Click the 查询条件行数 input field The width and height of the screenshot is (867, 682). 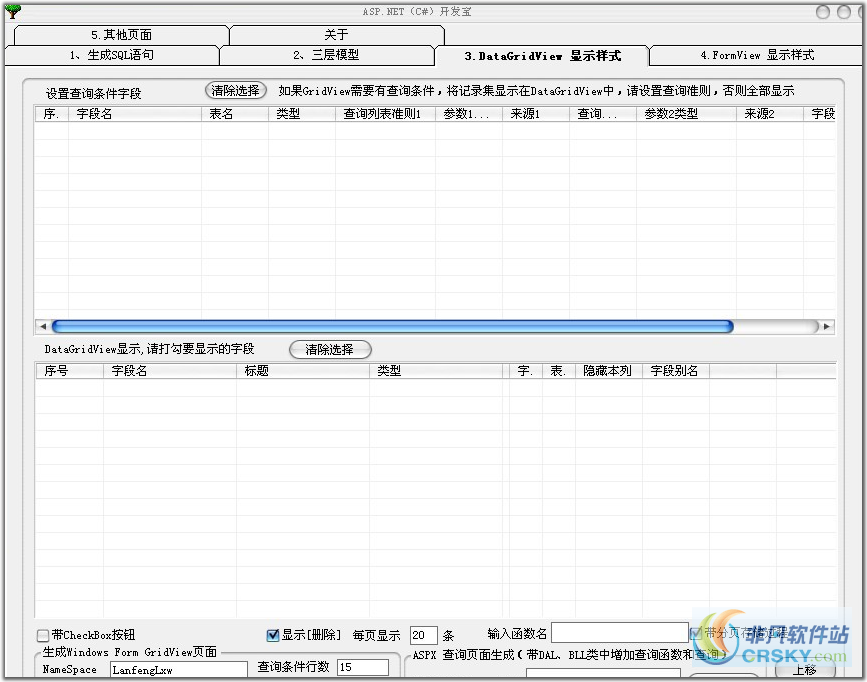click(x=363, y=667)
